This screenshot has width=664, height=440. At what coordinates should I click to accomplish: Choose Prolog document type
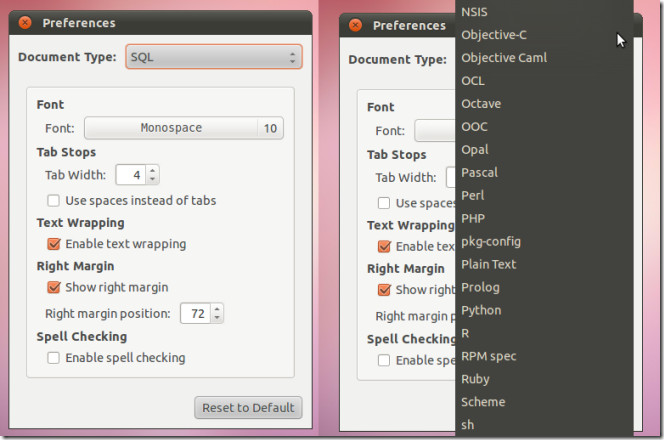[x=544, y=287]
